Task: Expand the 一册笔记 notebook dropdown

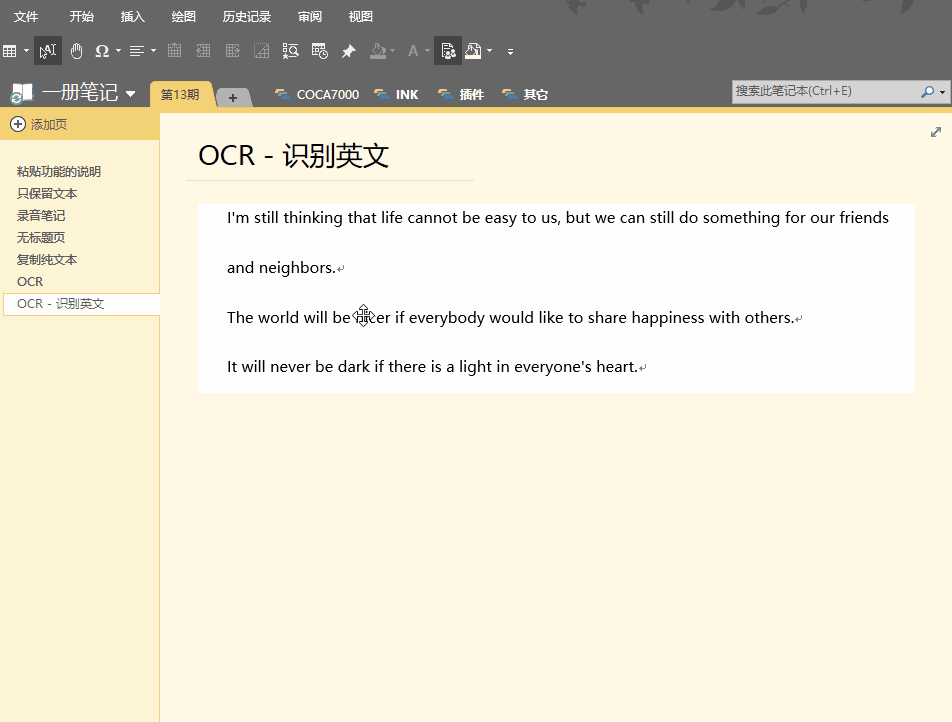Action: click(x=130, y=95)
